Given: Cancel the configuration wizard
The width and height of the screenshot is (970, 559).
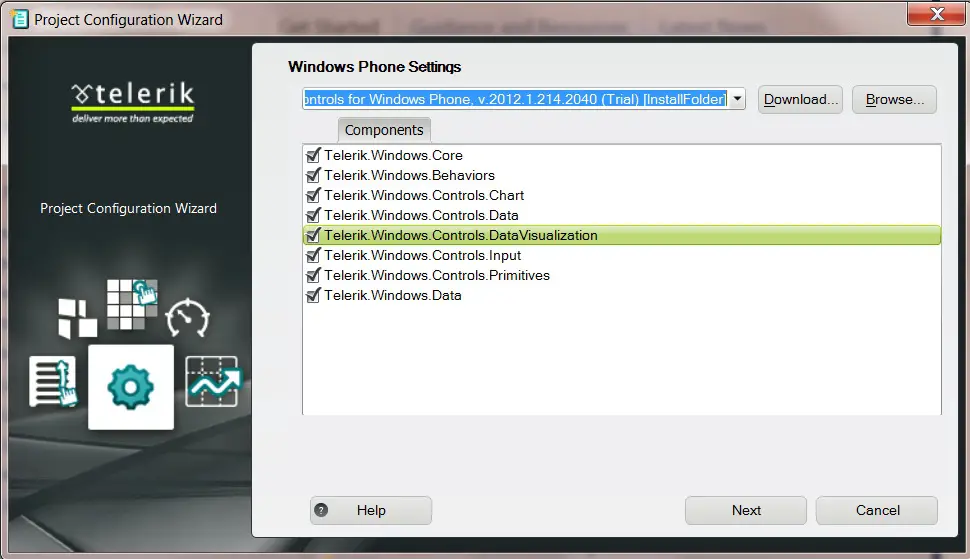Looking at the screenshot, I should [877, 510].
